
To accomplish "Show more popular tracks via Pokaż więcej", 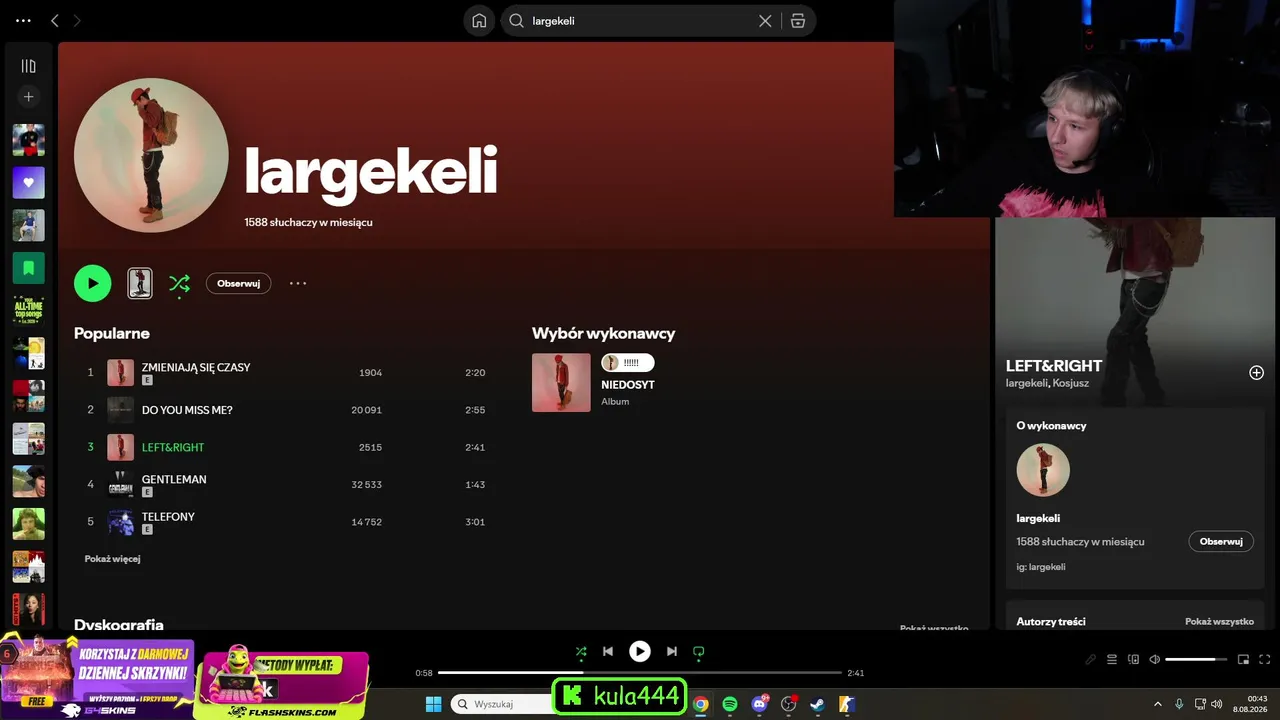I will click(112, 559).
